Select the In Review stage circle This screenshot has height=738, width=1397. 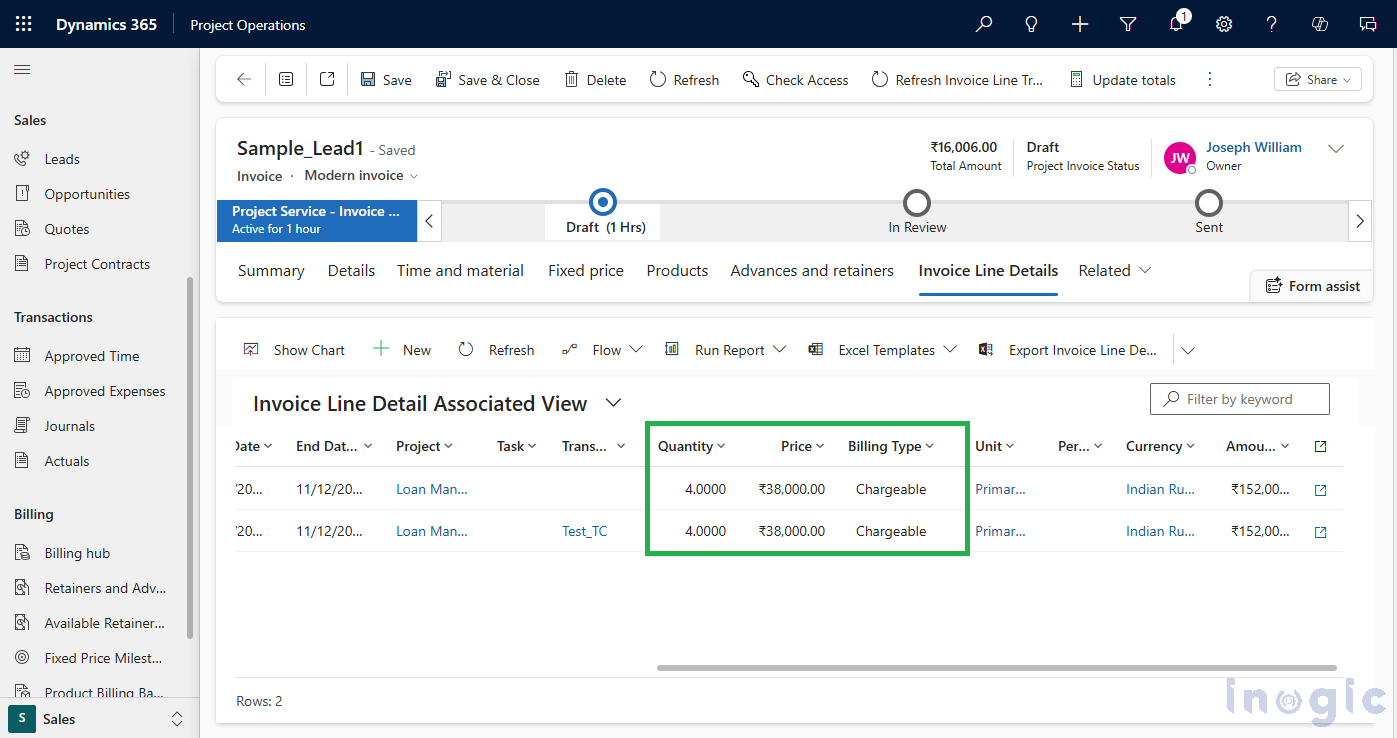pyautogui.click(x=917, y=201)
